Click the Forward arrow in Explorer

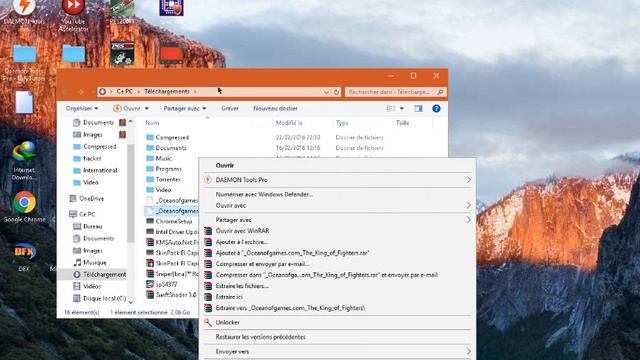tap(82, 92)
